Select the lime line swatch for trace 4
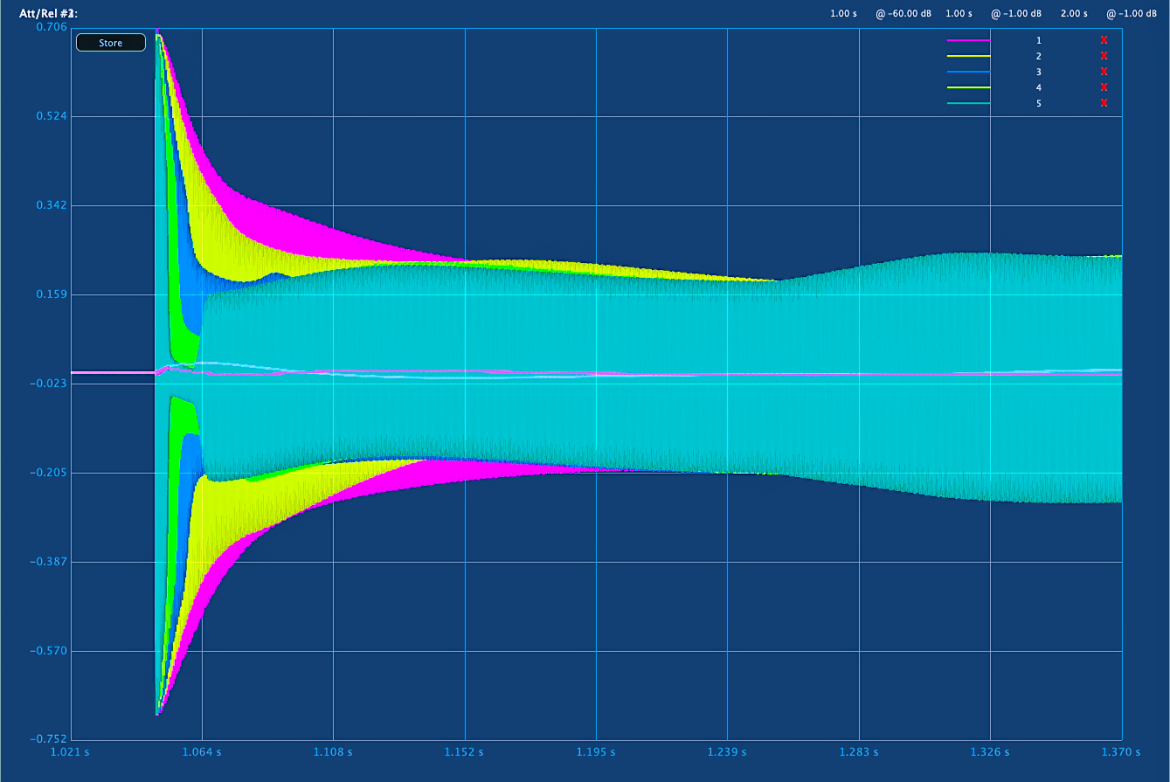The image size is (1170, 782). coord(969,87)
